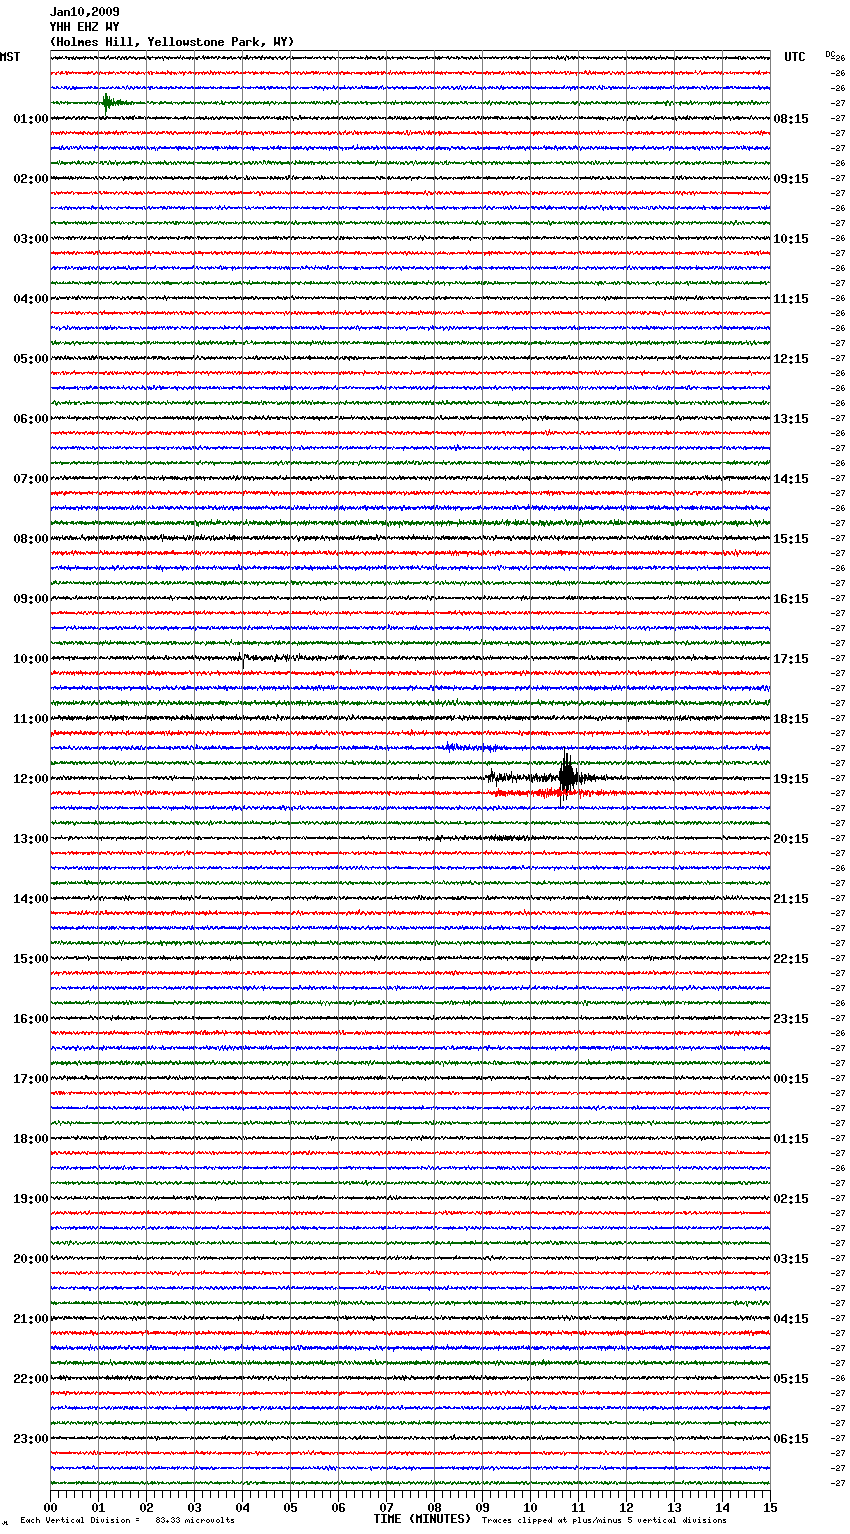
Task: Click the 17:15 UTC time label
Action: click(791, 659)
